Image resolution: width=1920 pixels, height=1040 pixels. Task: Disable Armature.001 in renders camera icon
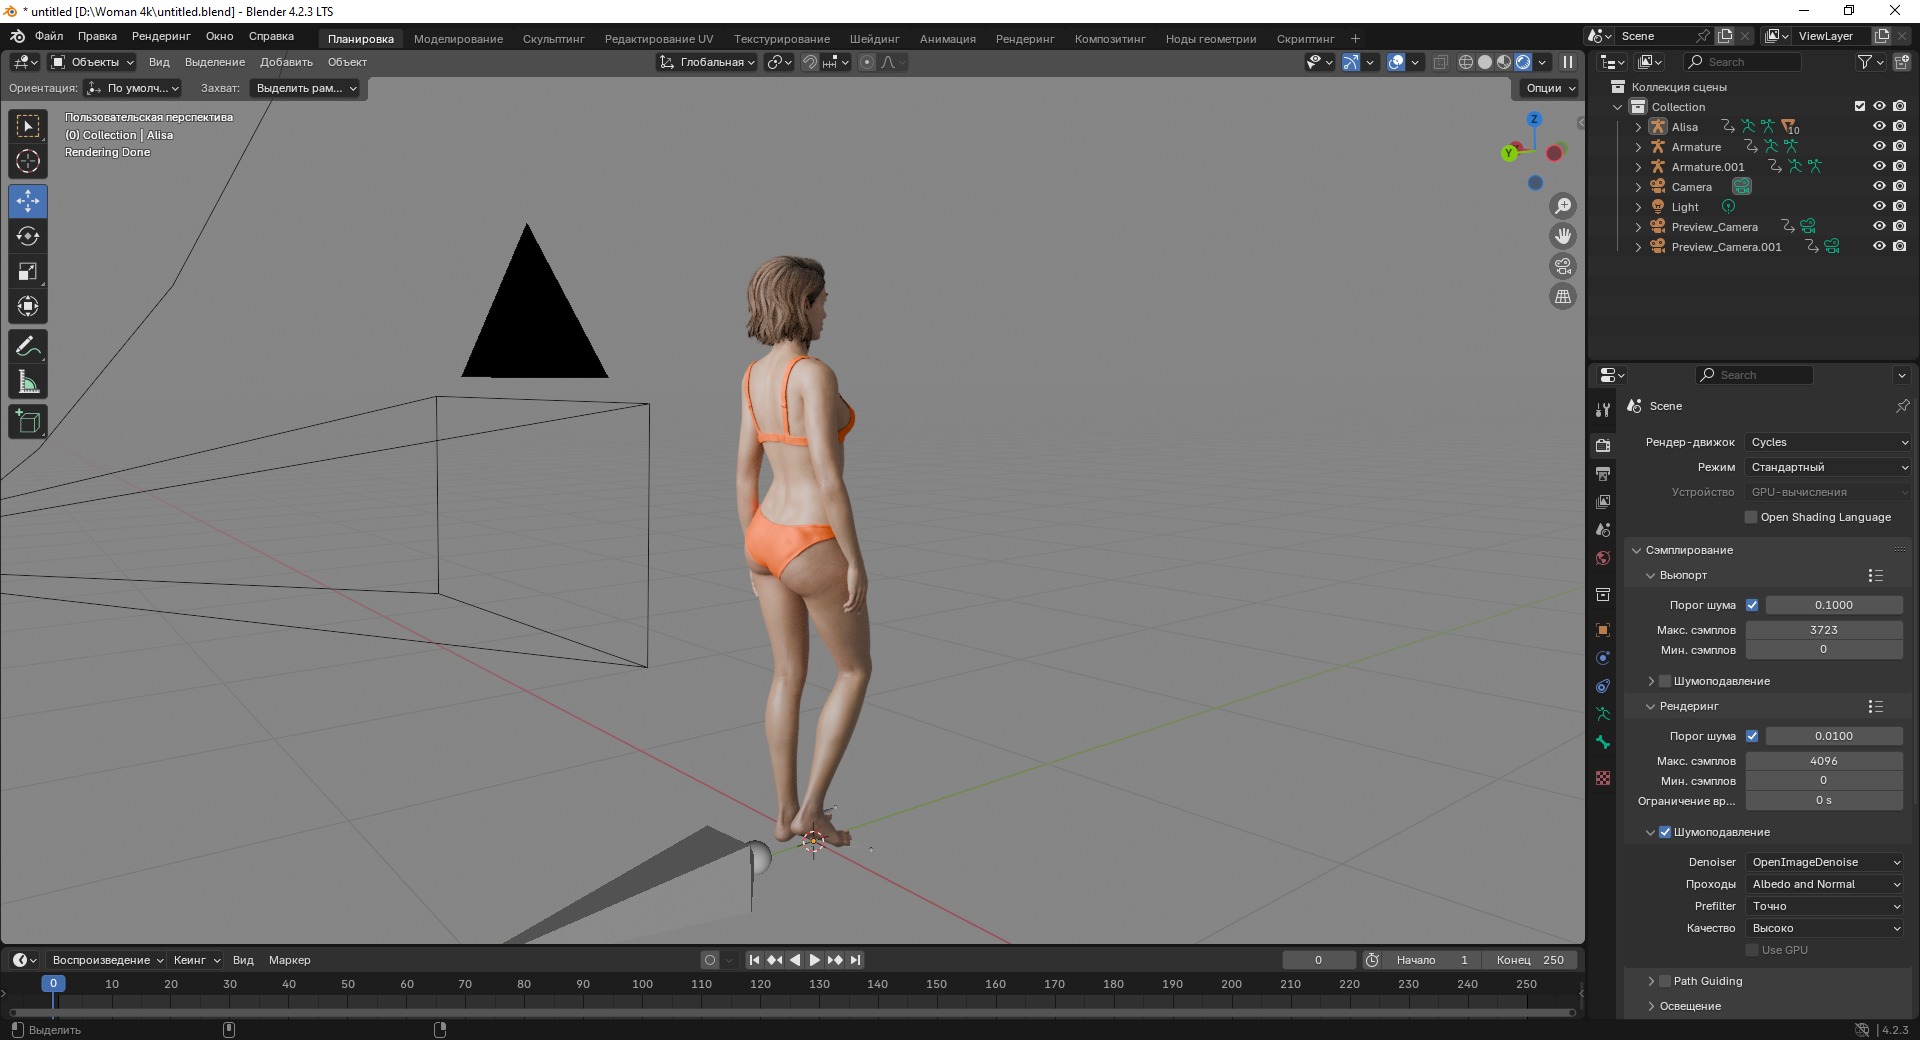tap(1900, 167)
